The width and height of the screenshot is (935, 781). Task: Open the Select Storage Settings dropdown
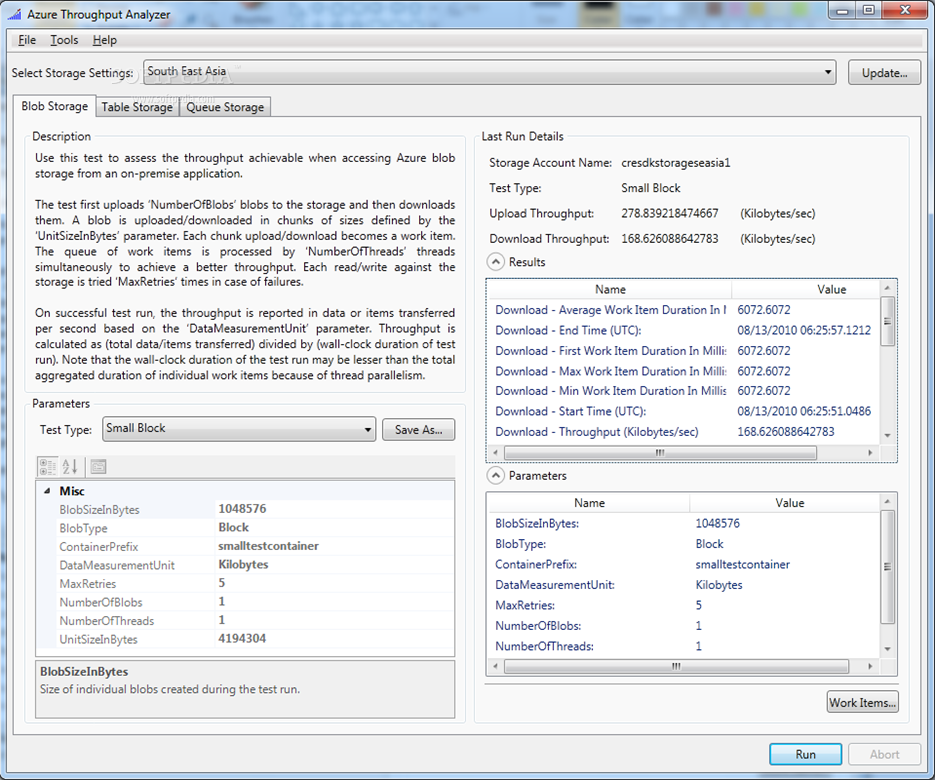[490, 72]
